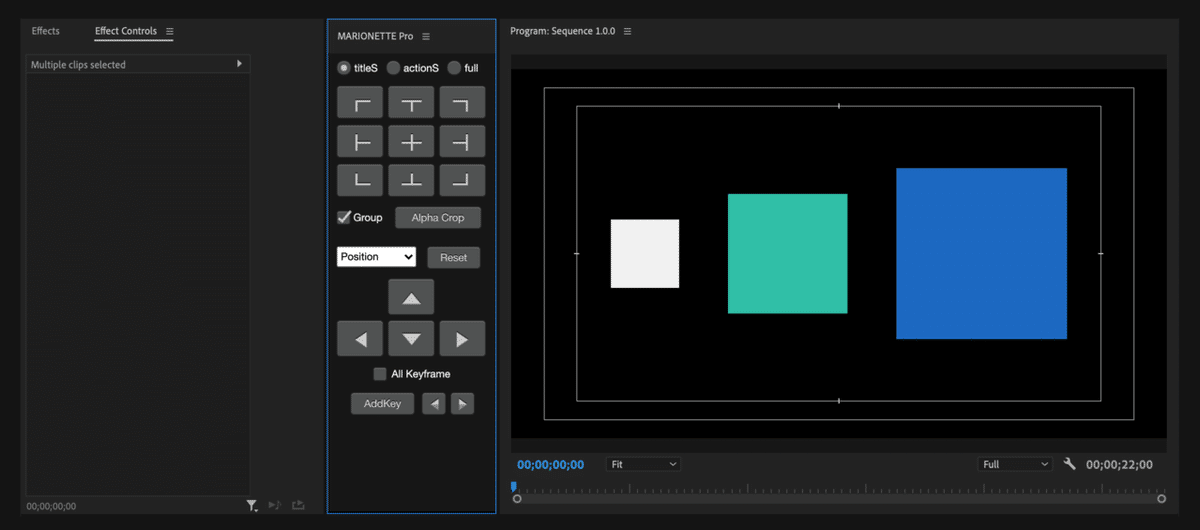Screen dimensions: 1200x530
Task: Select the blue square in Program monitor
Action: click(x=982, y=254)
